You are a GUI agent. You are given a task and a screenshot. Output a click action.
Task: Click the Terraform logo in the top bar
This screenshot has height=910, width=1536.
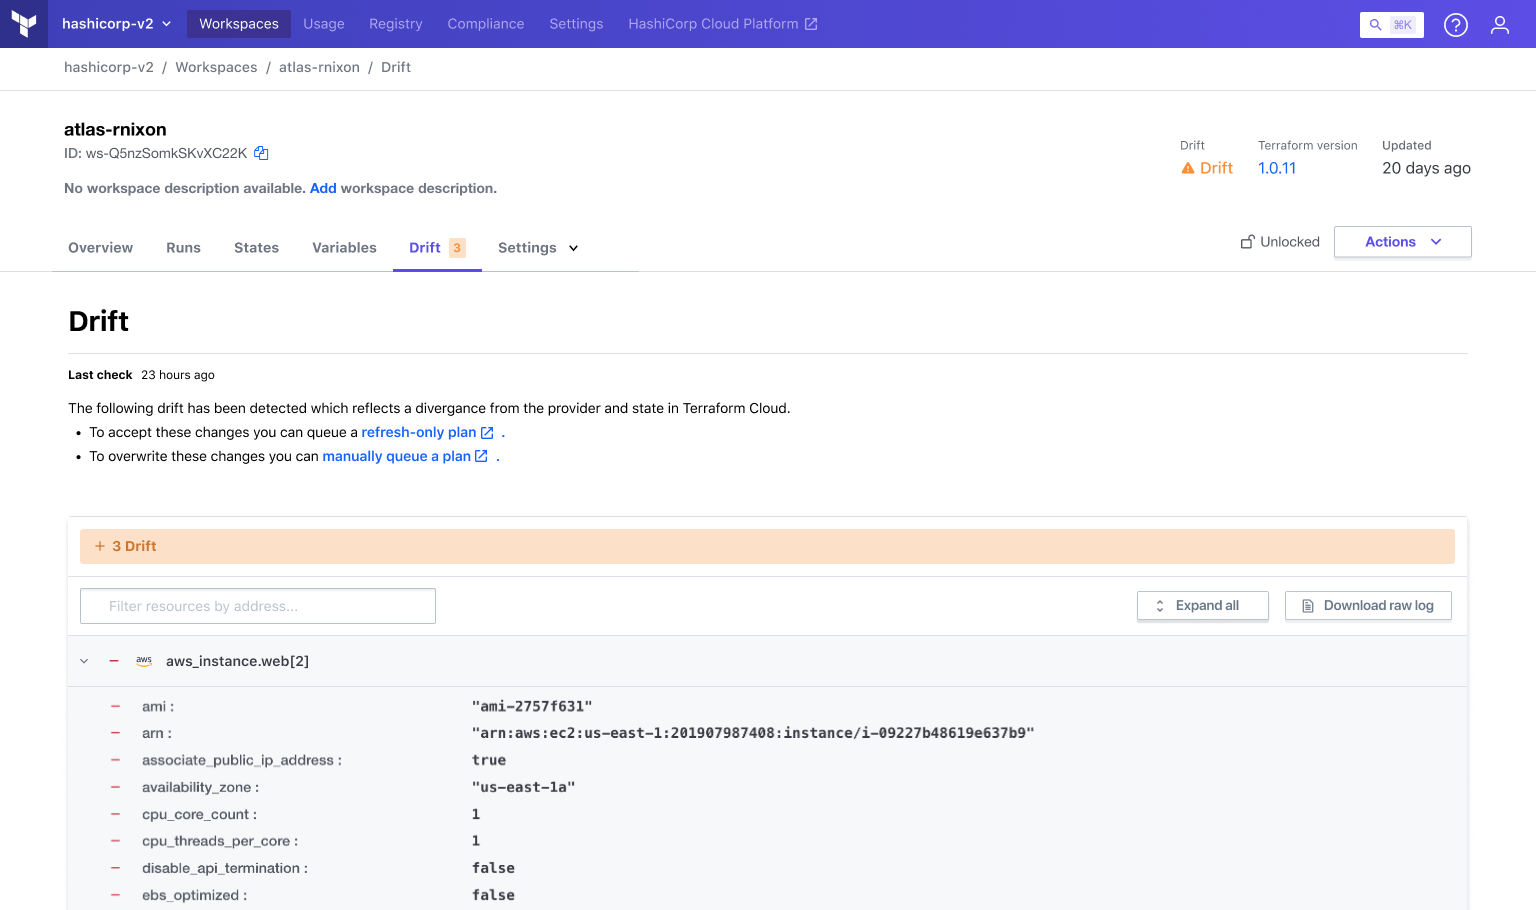22,23
